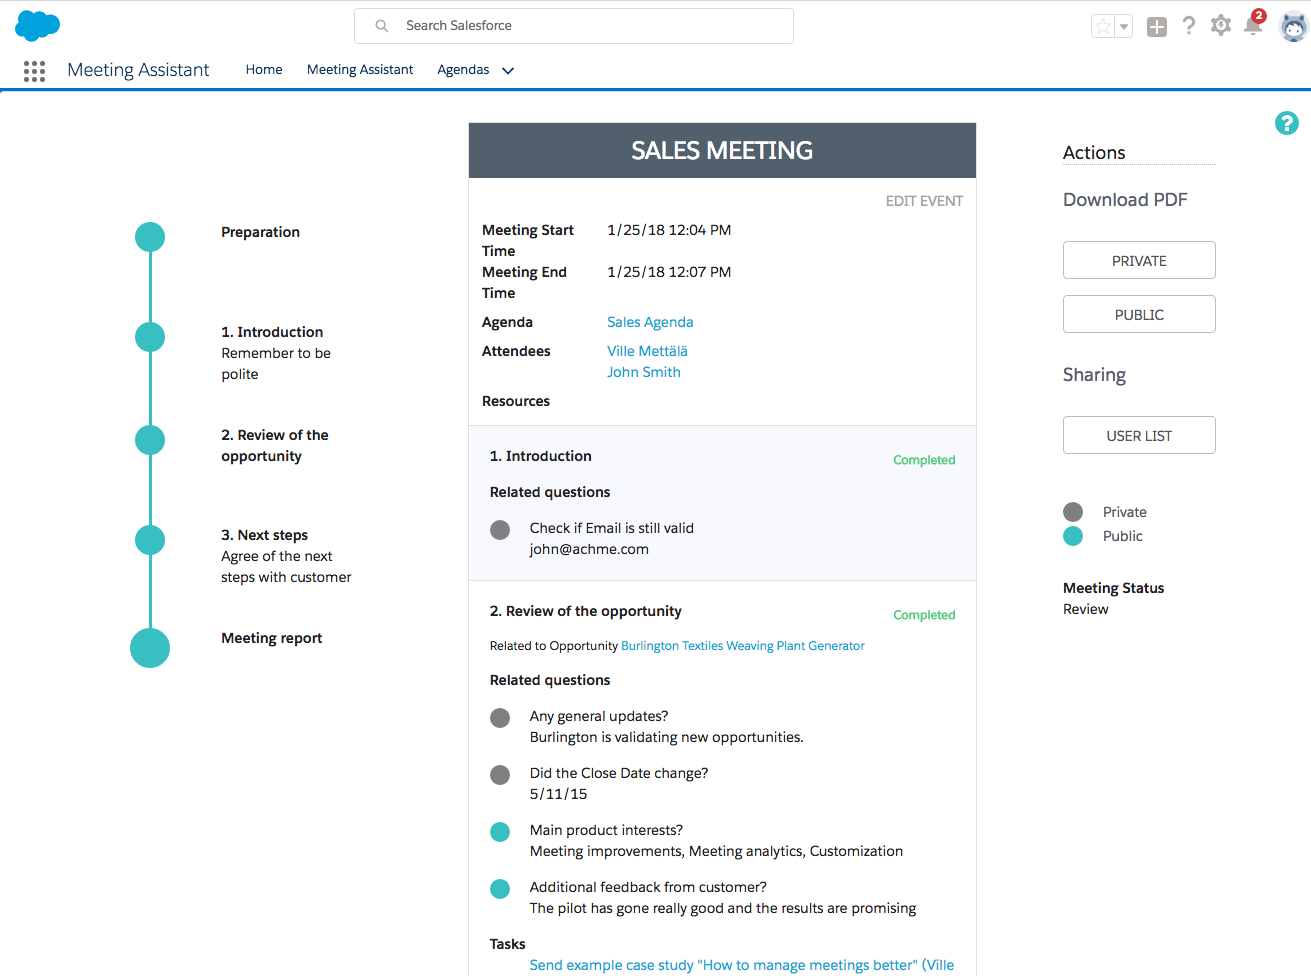
Task: Open the USER LIST sharing button
Action: [x=1139, y=435]
